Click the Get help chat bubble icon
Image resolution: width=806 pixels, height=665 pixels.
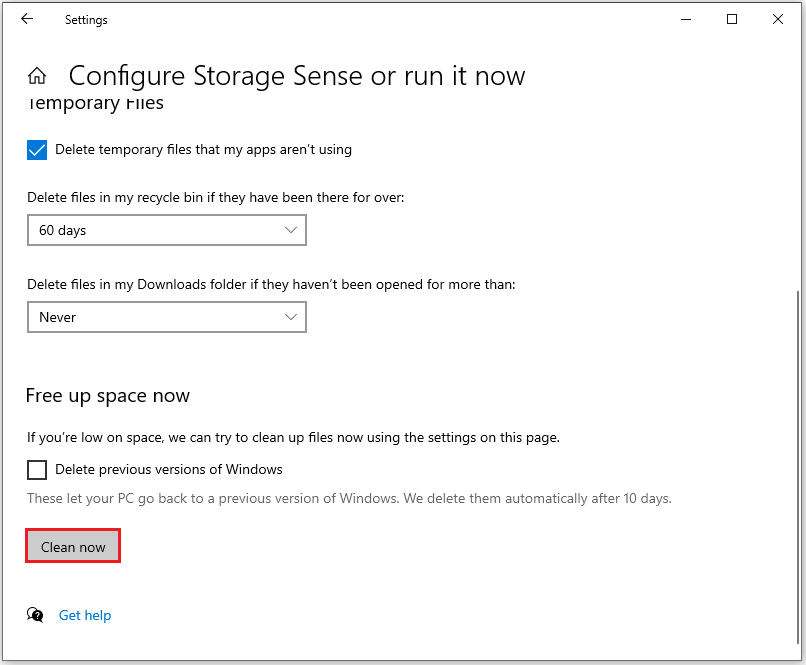click(x=34, y=615)
